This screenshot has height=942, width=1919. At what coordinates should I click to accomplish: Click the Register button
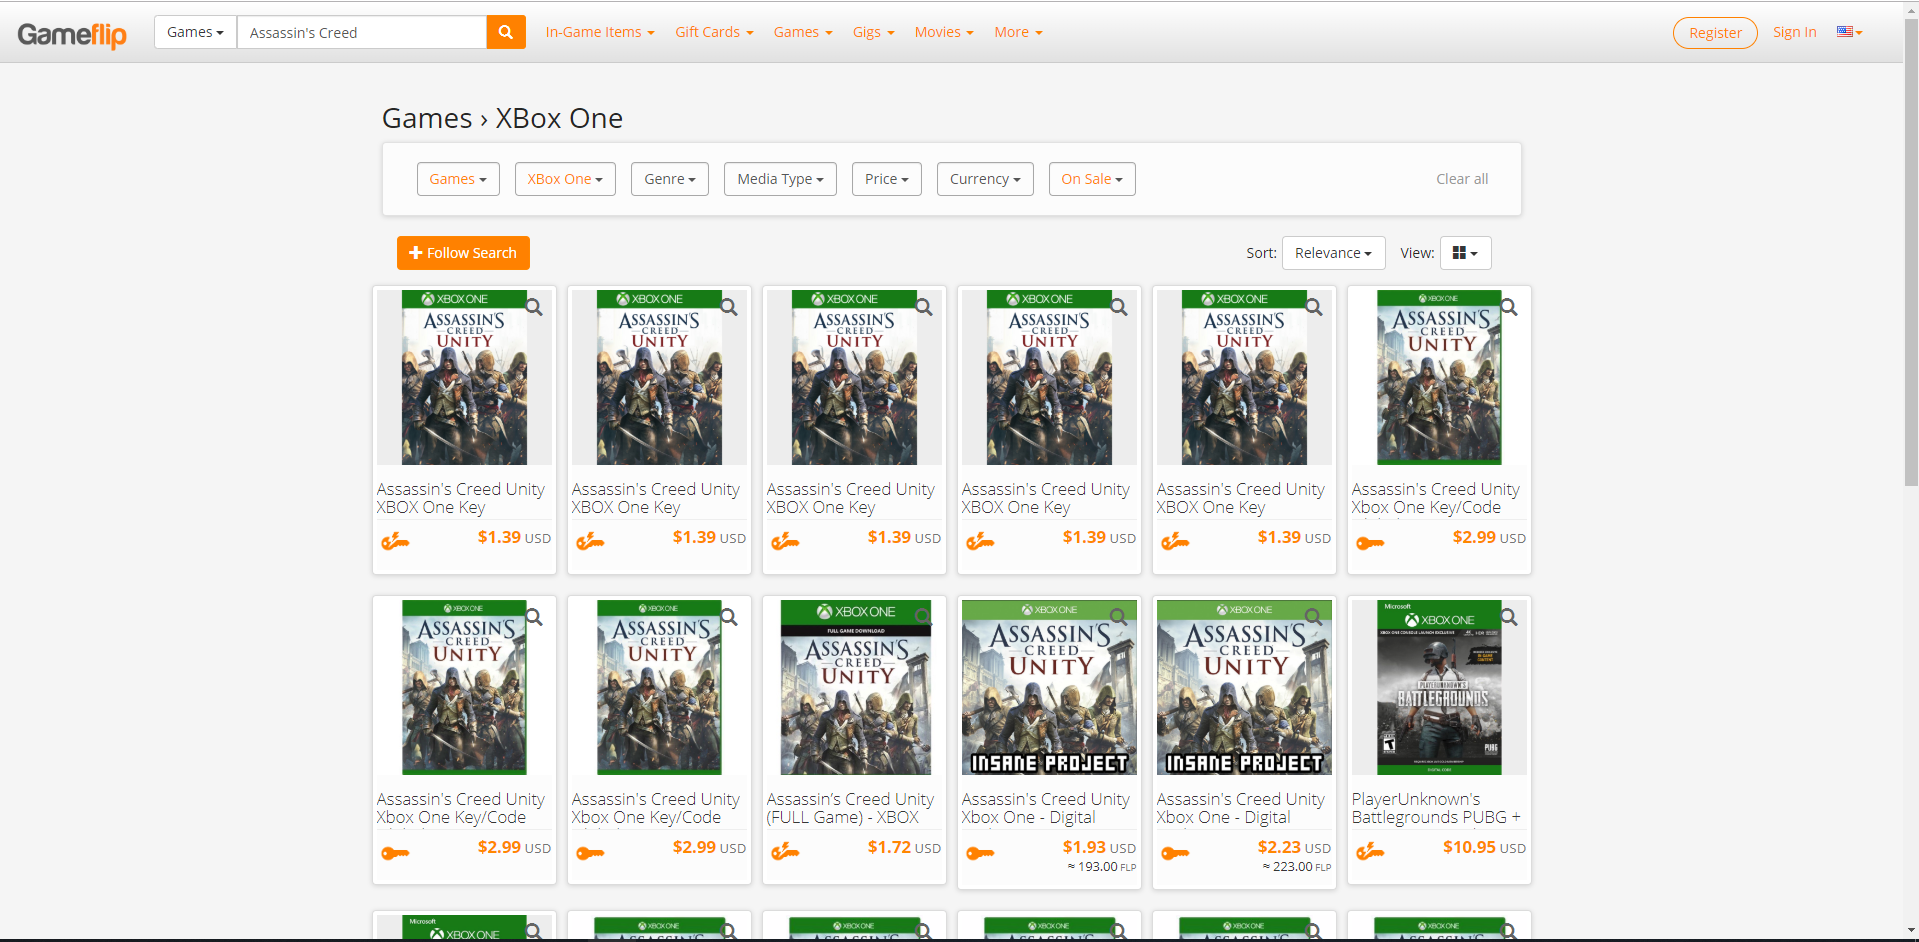pyautogui.click(x=1715, y=33)
